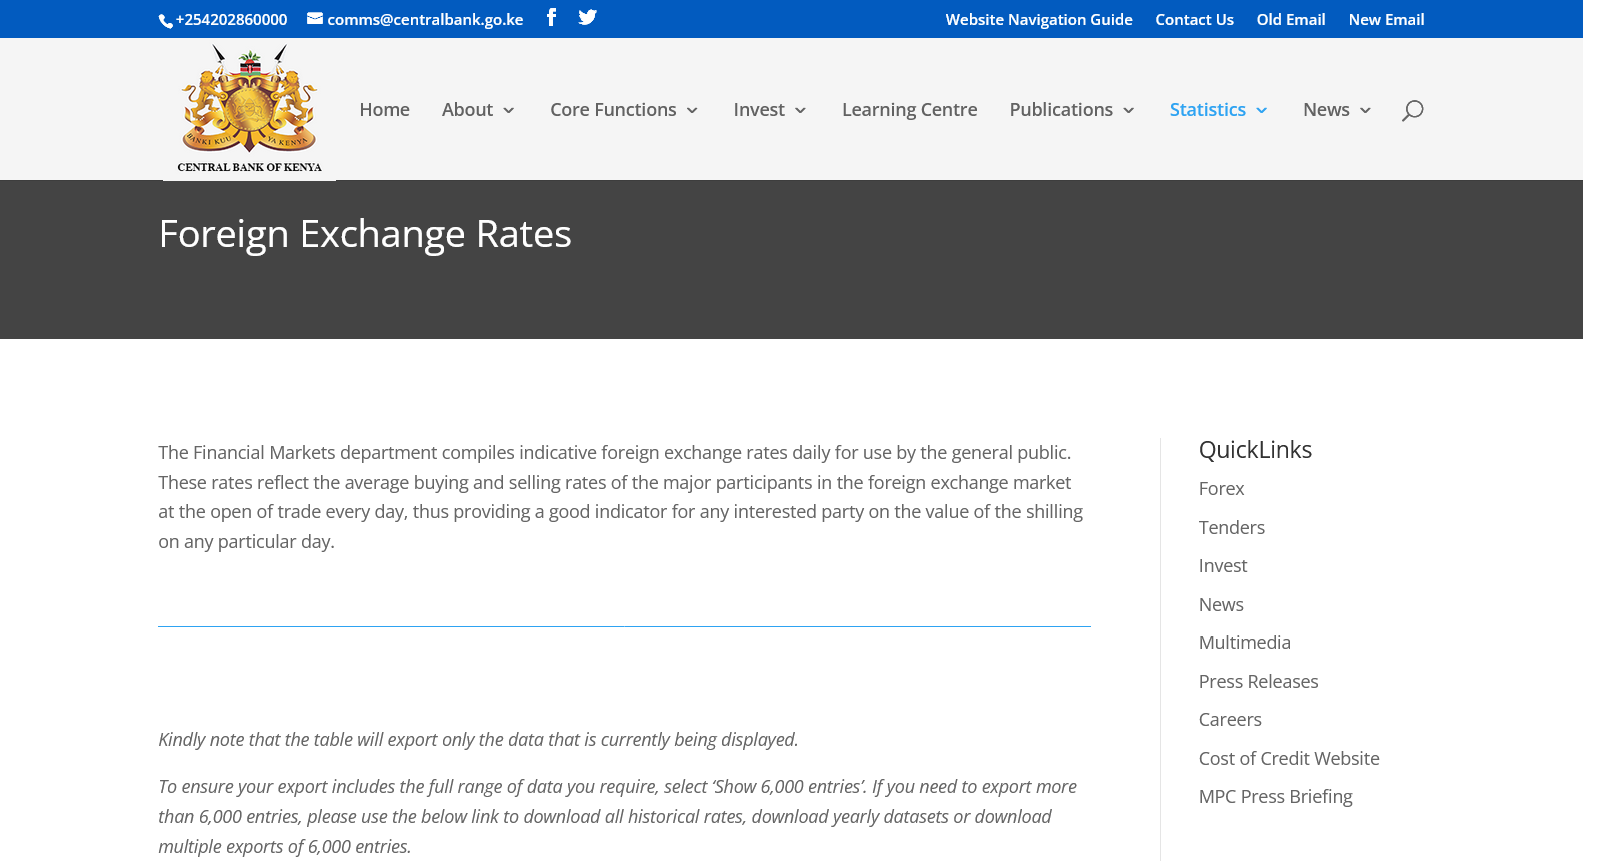This screenshot has width=1603, height=861.
Task: Click the Facebook icon in top bar
Action: [x=551, y=17]
